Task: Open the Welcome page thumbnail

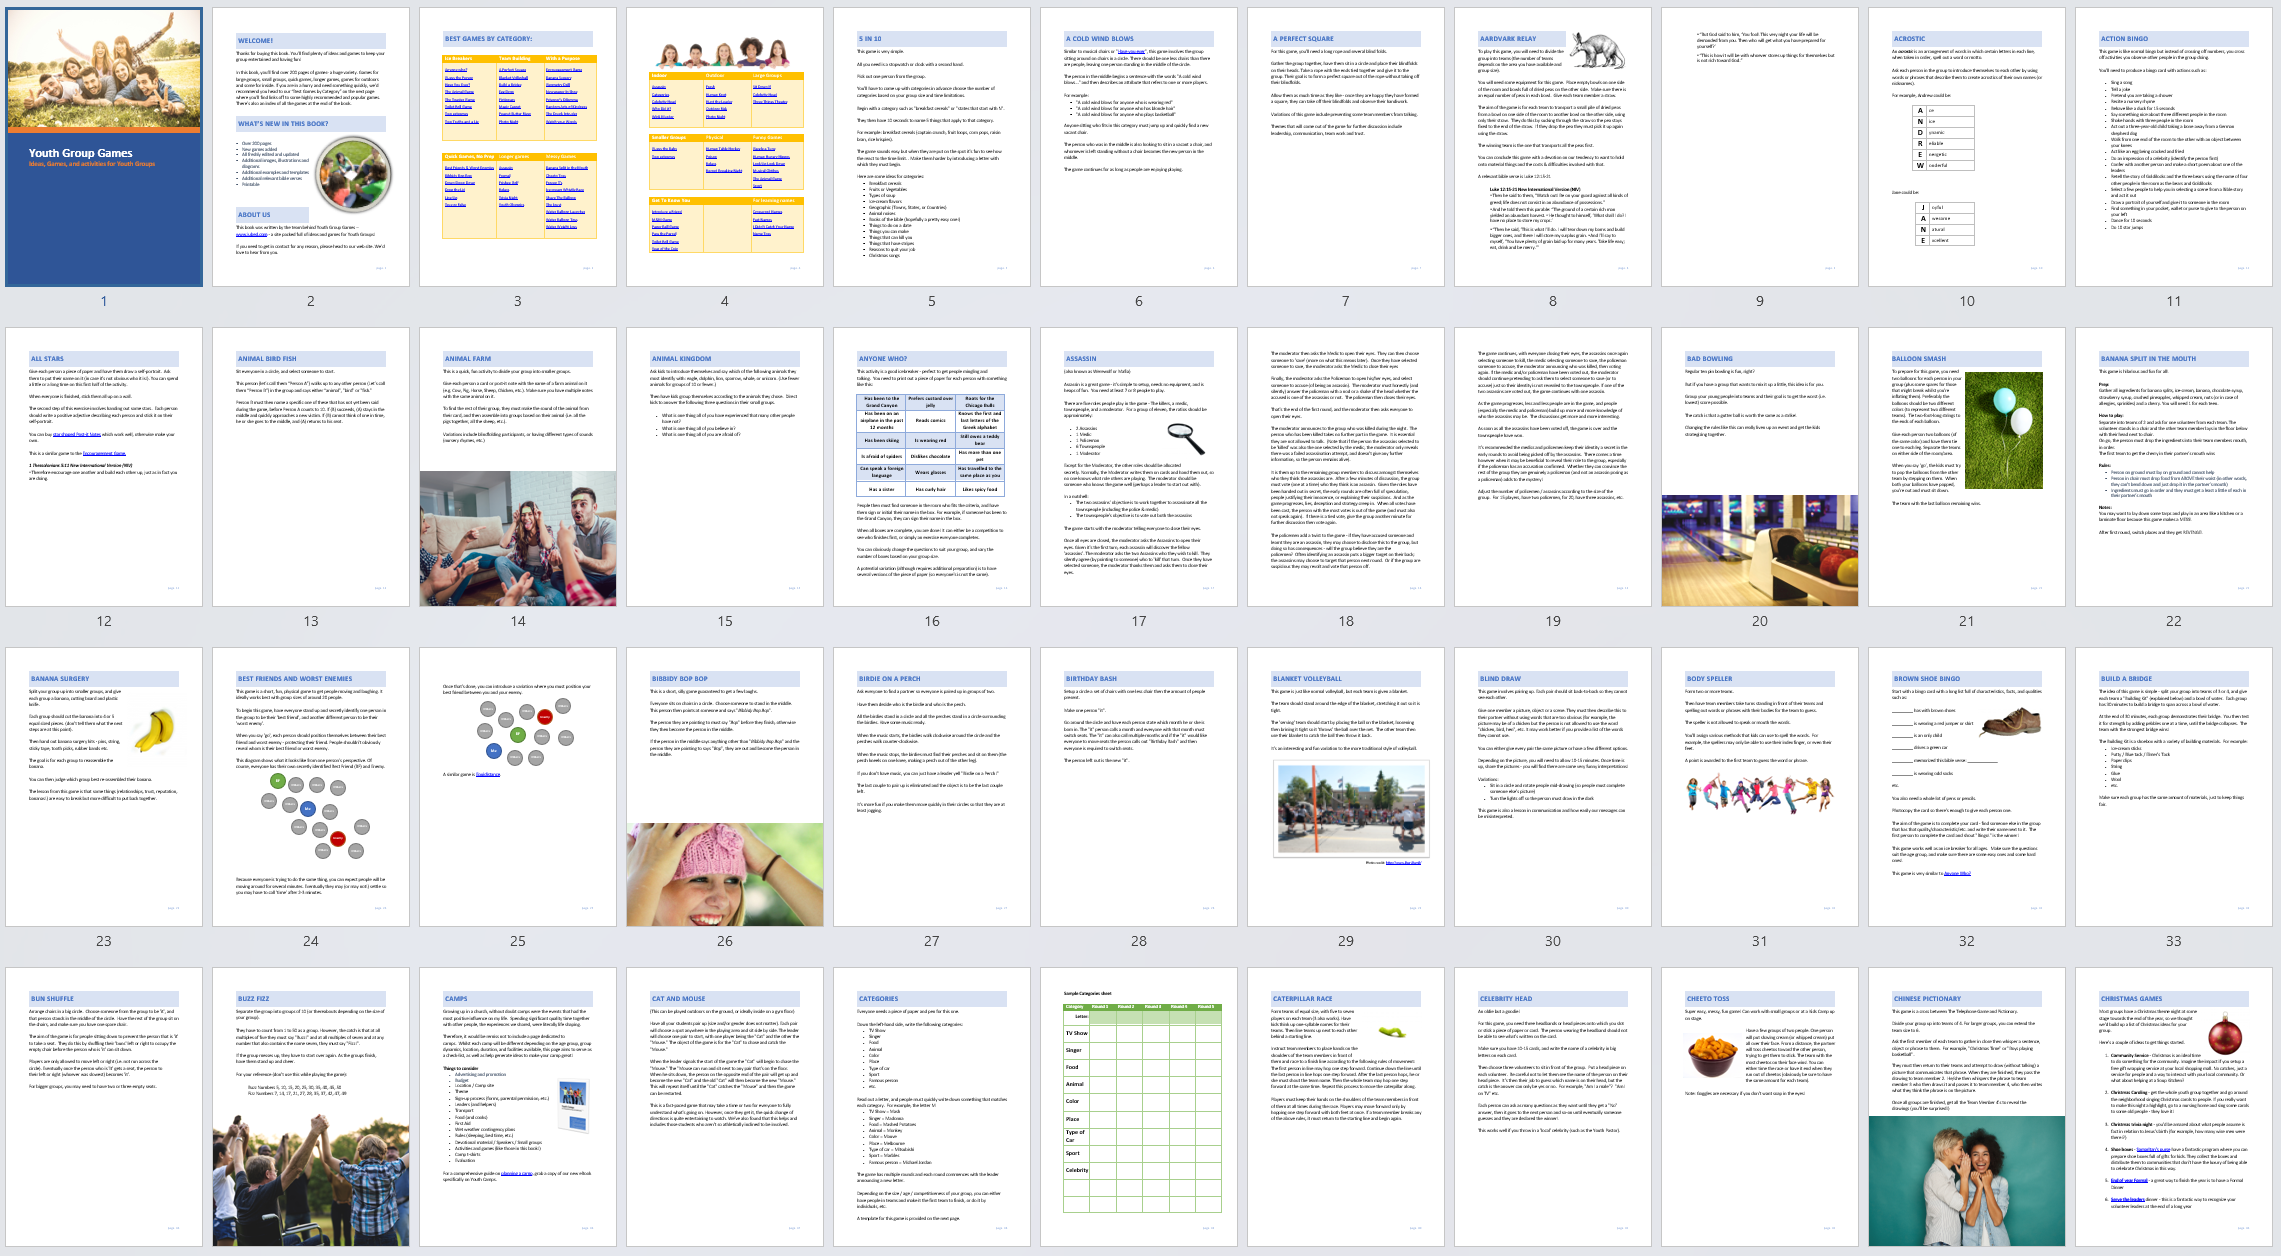Action: (311, 147)
